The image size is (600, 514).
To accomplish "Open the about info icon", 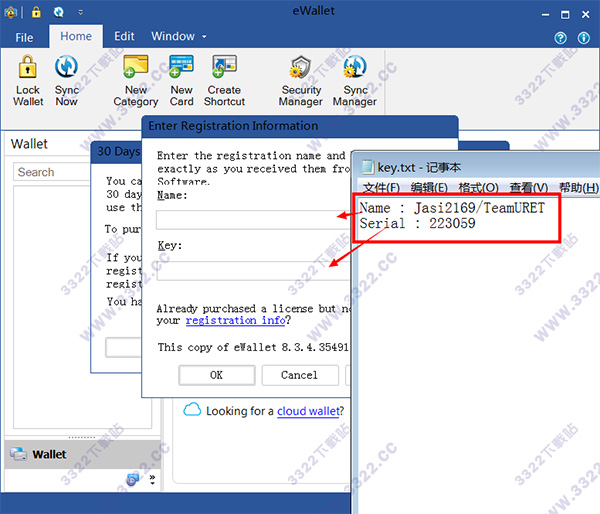I will pyautogui.click(x=584, y=38).
